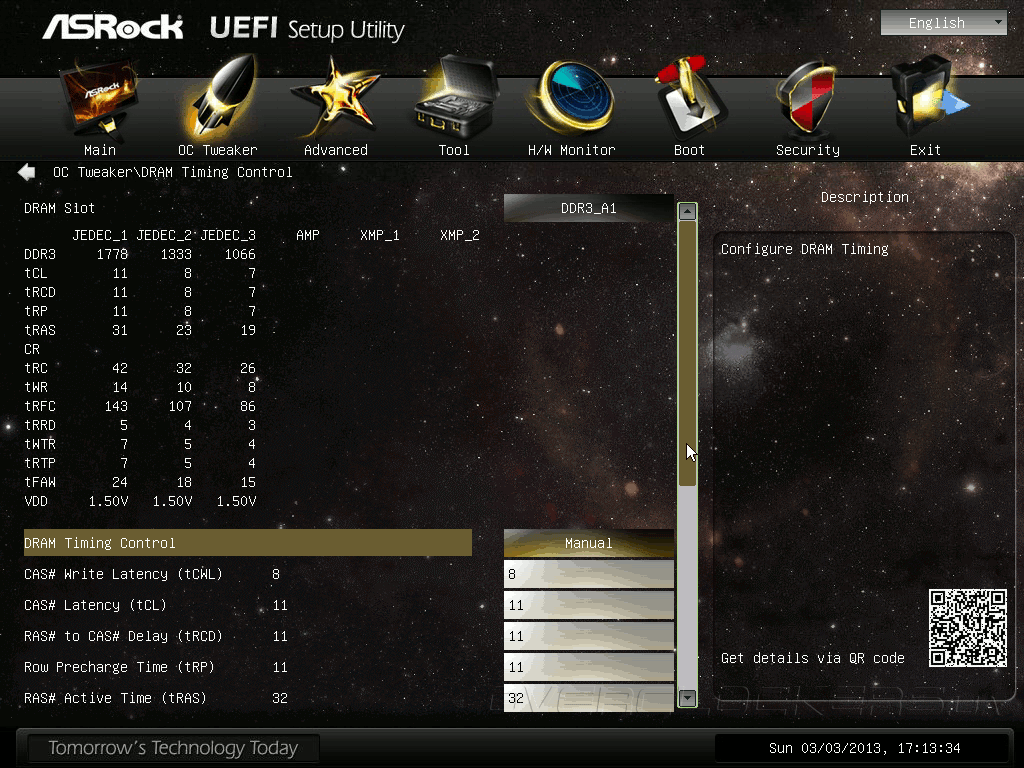The height and width of the screenshot is (768, 1024).
Task: Click the tCWL value field showing 8
Action: click(588, 574)
